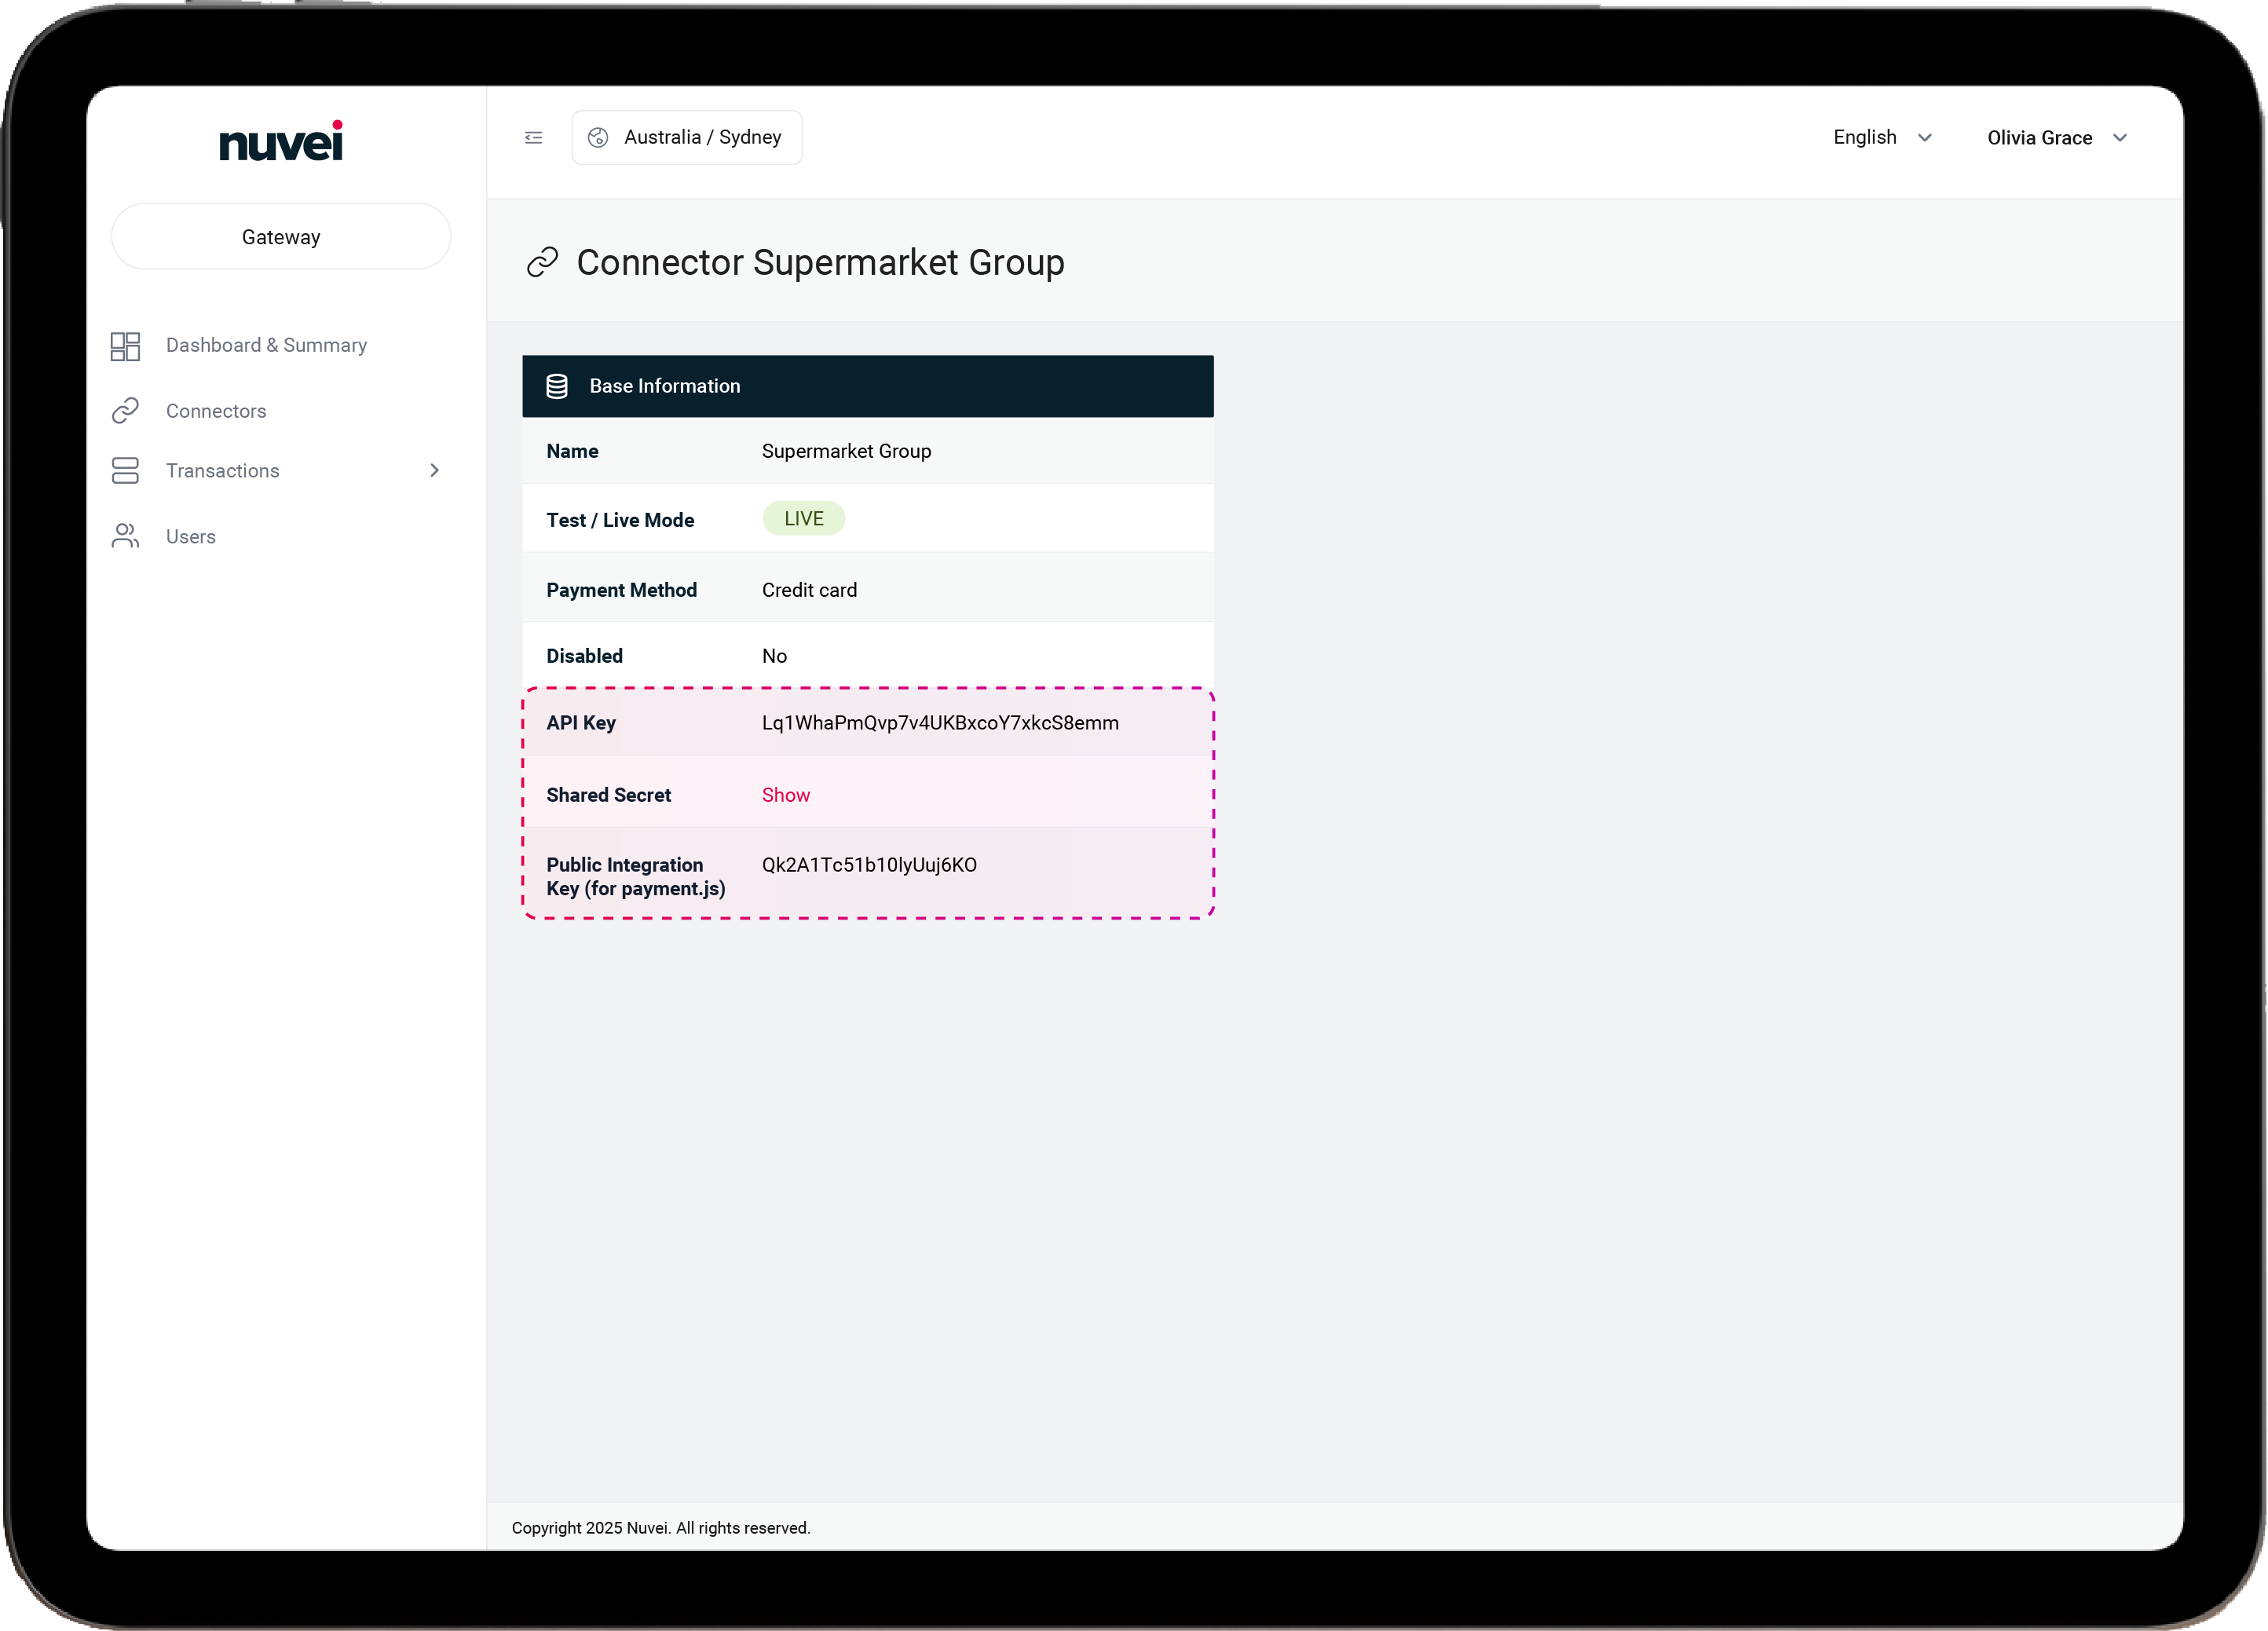Click the database icon in Base Information header
This screenshot has height=1631, width=2268.
[x=557, y=386]
